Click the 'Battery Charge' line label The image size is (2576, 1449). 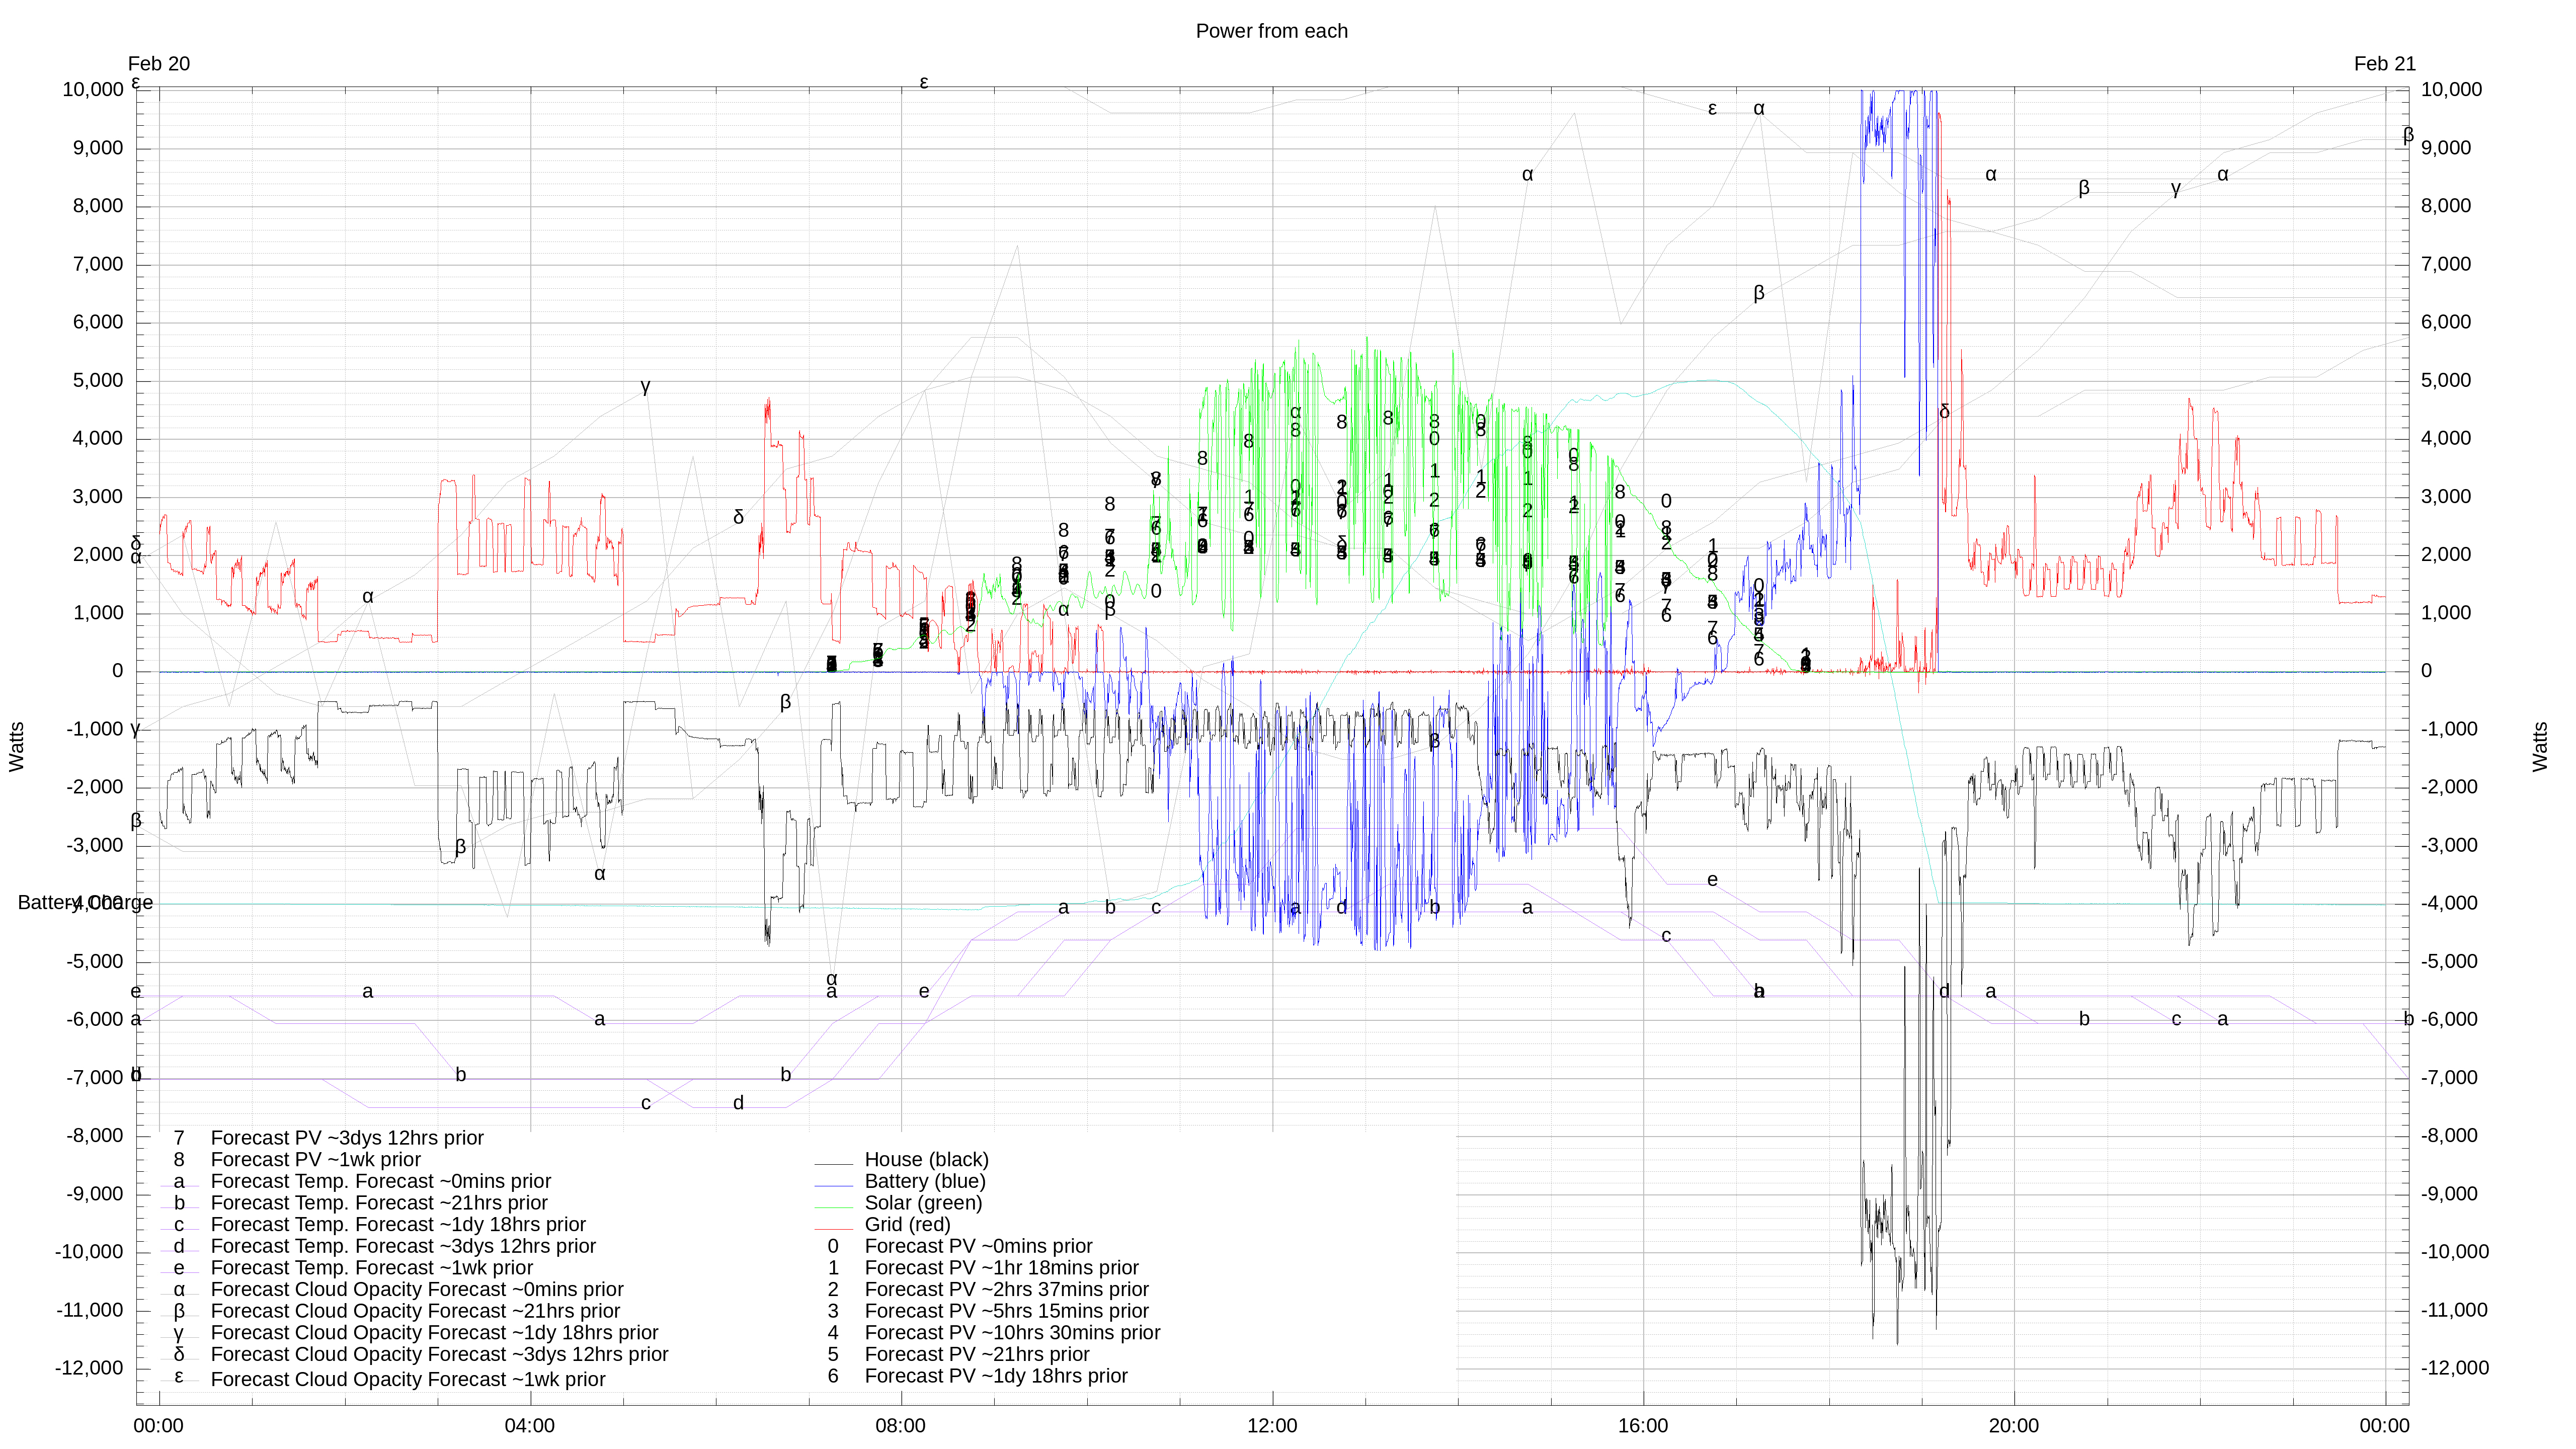85,903
